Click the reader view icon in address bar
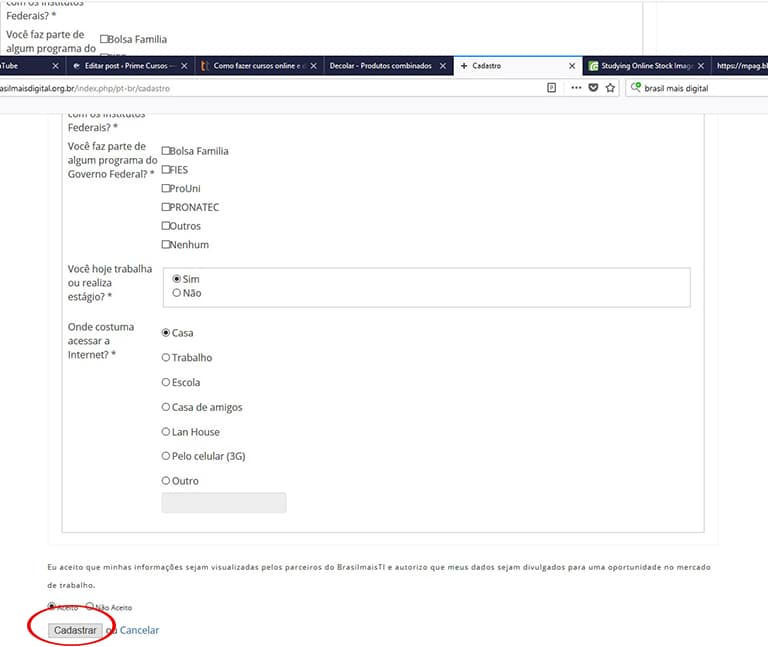The image size is (768, 647). tap(552, 88)
